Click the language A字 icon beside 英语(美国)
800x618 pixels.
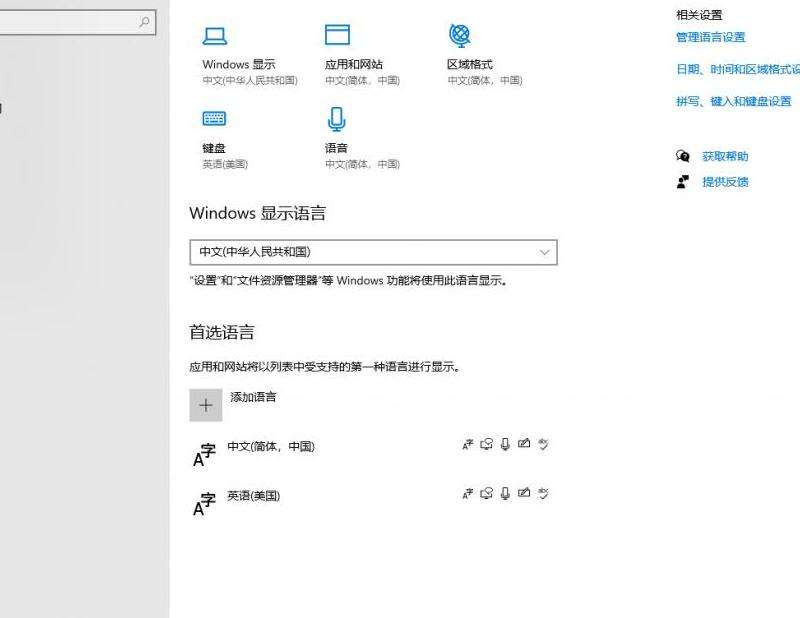[204, 504]
